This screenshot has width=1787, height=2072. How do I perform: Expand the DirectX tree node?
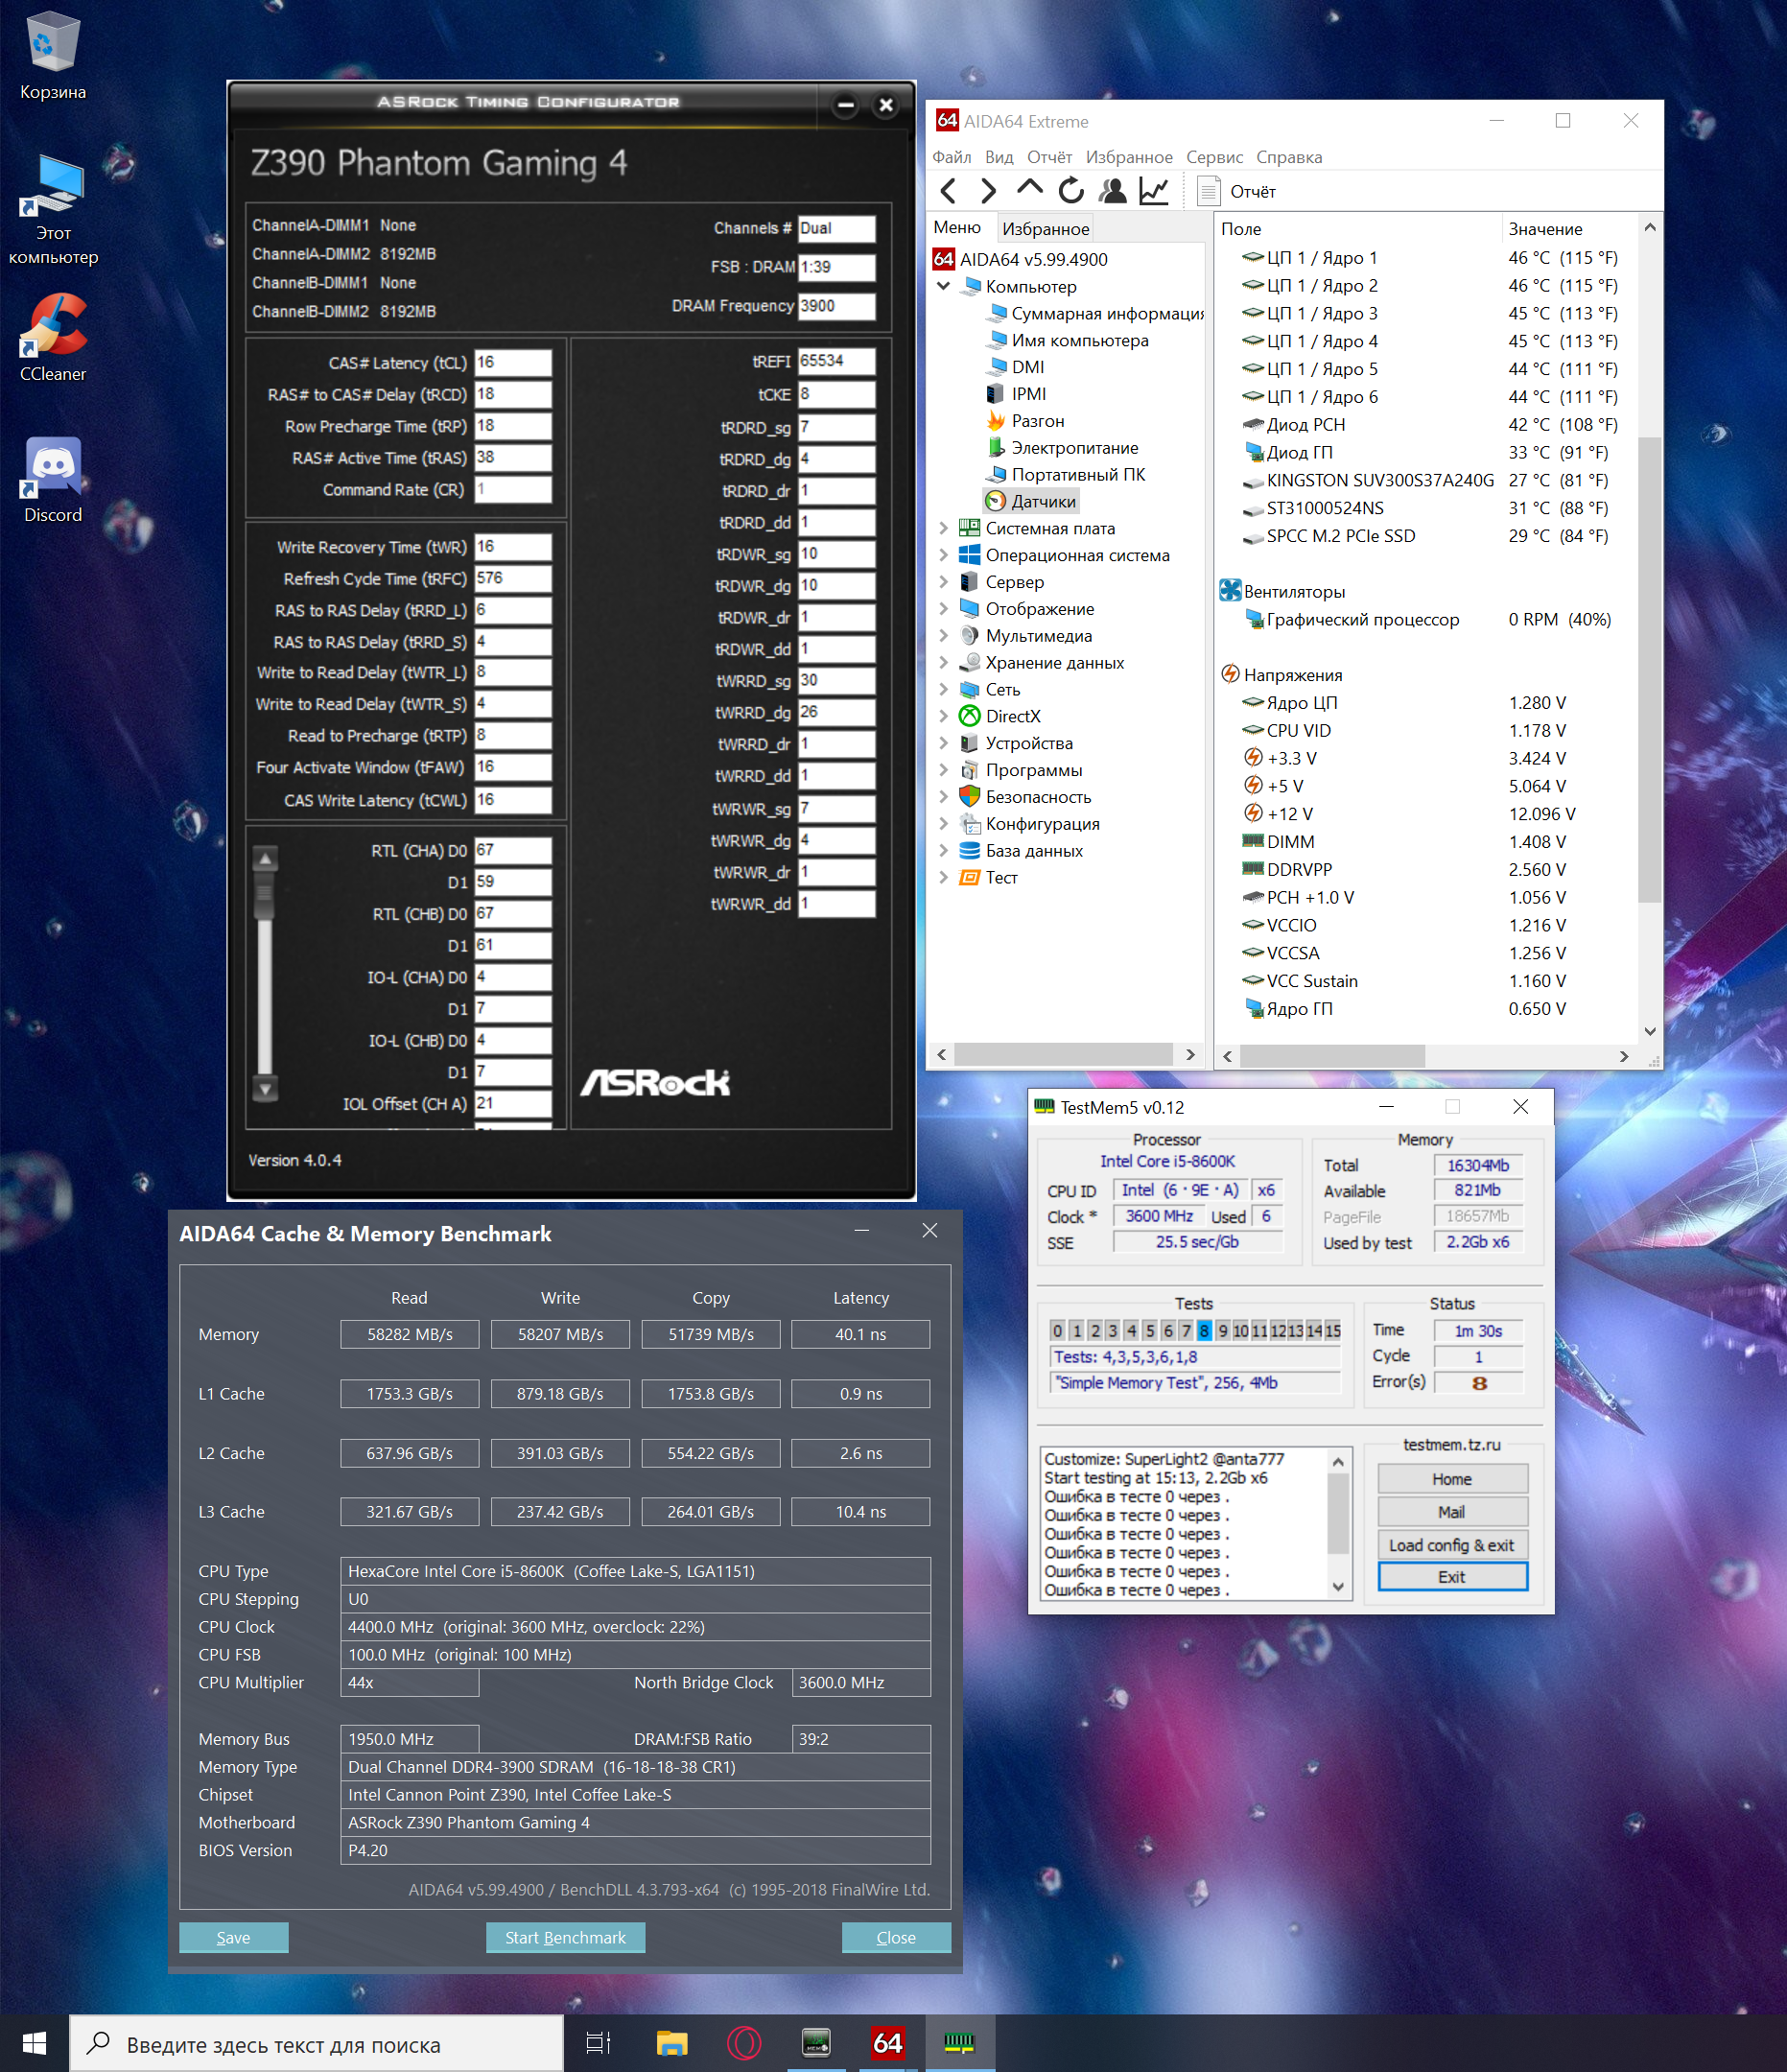coord(943,716)
